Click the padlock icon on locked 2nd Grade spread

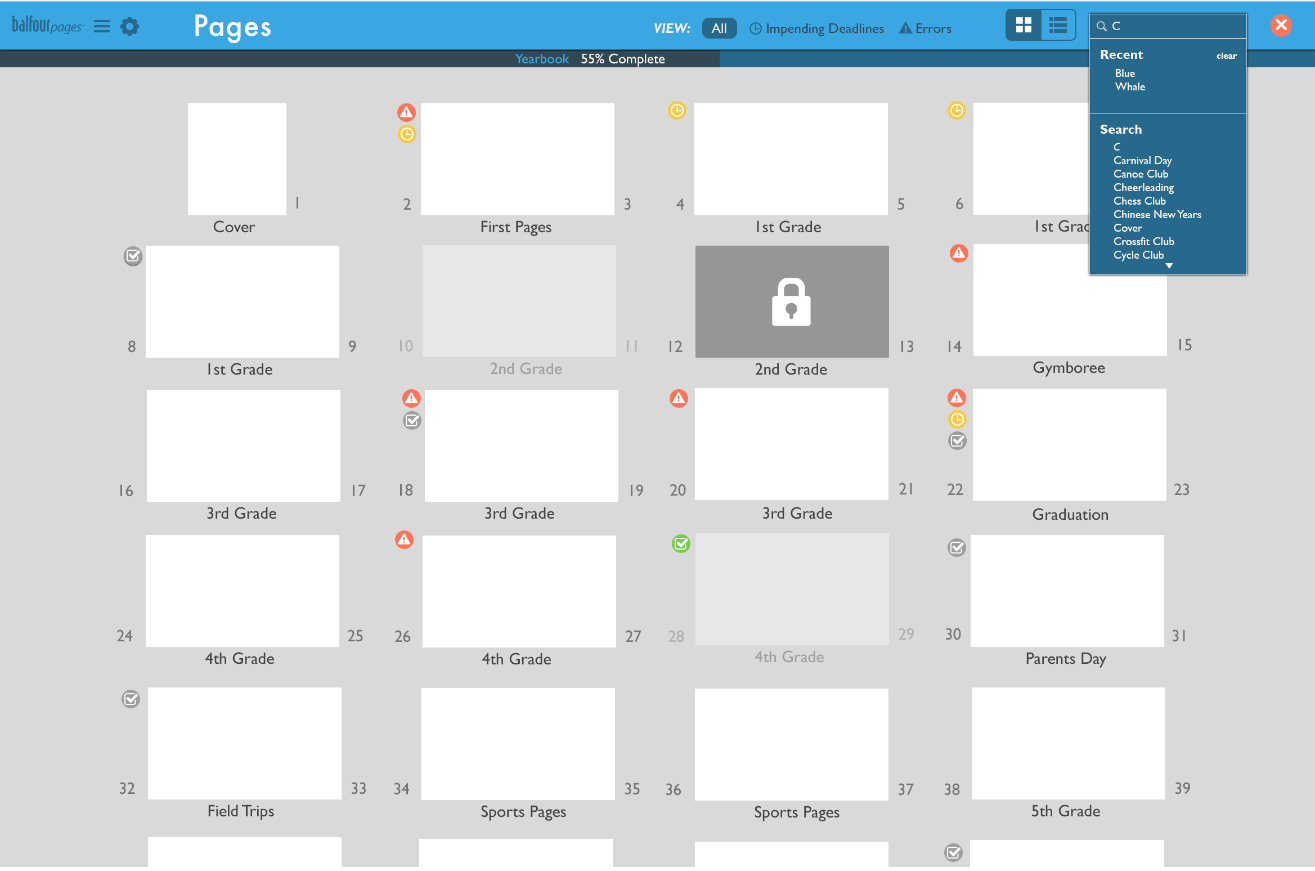[791, 302]
